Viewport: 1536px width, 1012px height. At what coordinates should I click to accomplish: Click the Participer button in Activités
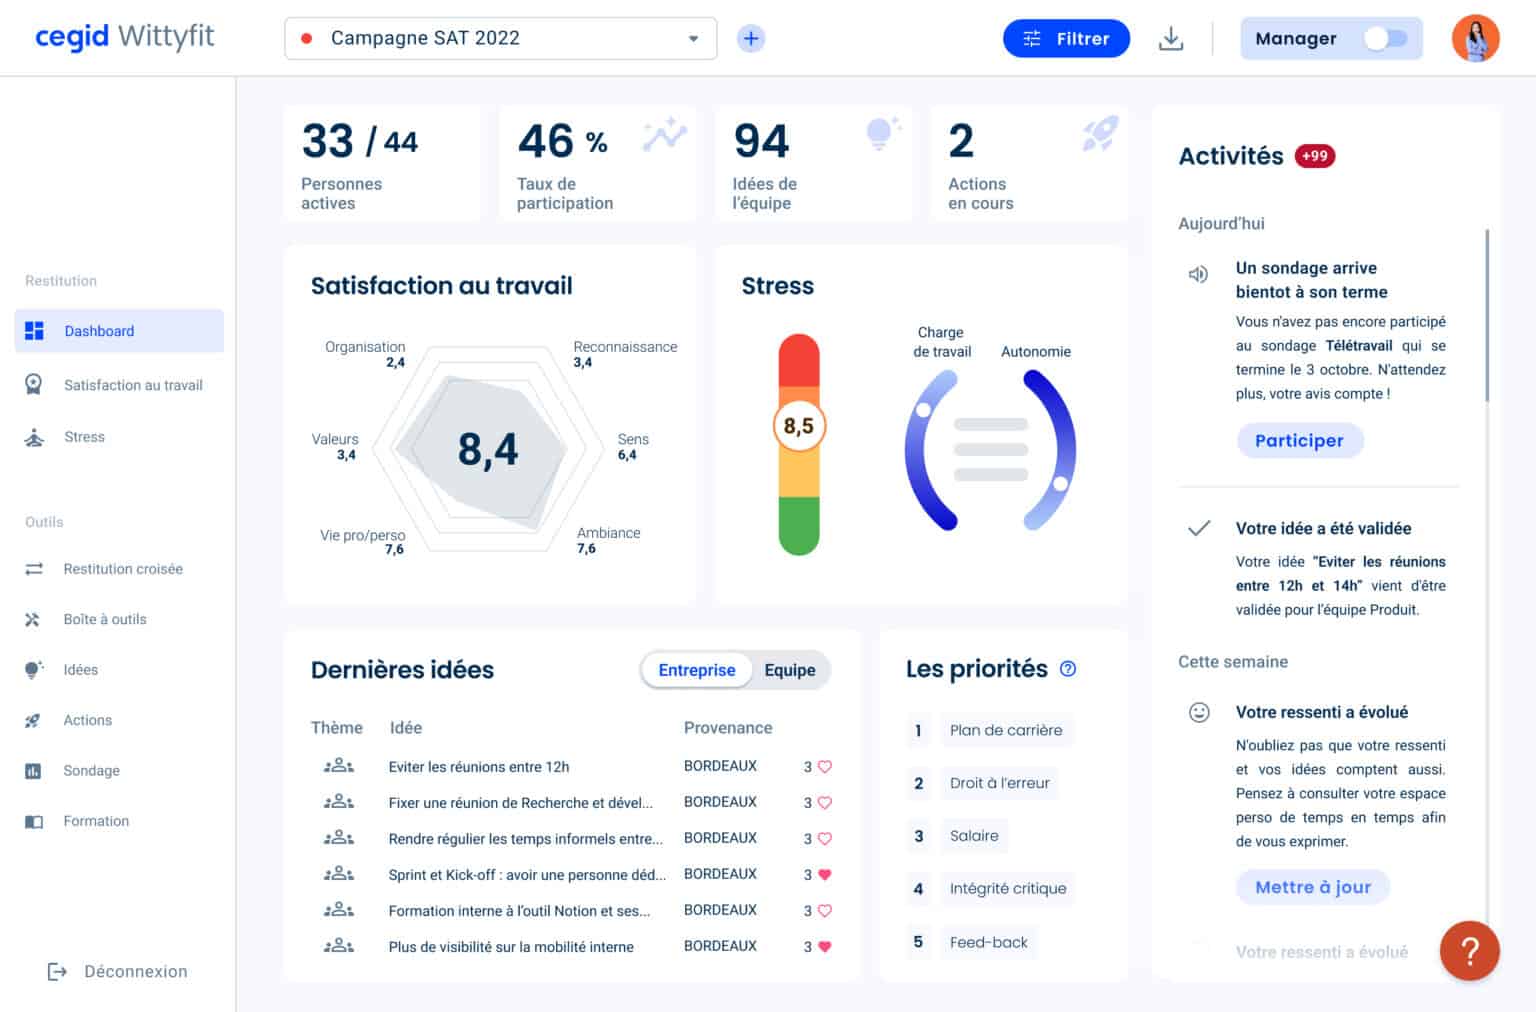click(x=1300, y=440)
